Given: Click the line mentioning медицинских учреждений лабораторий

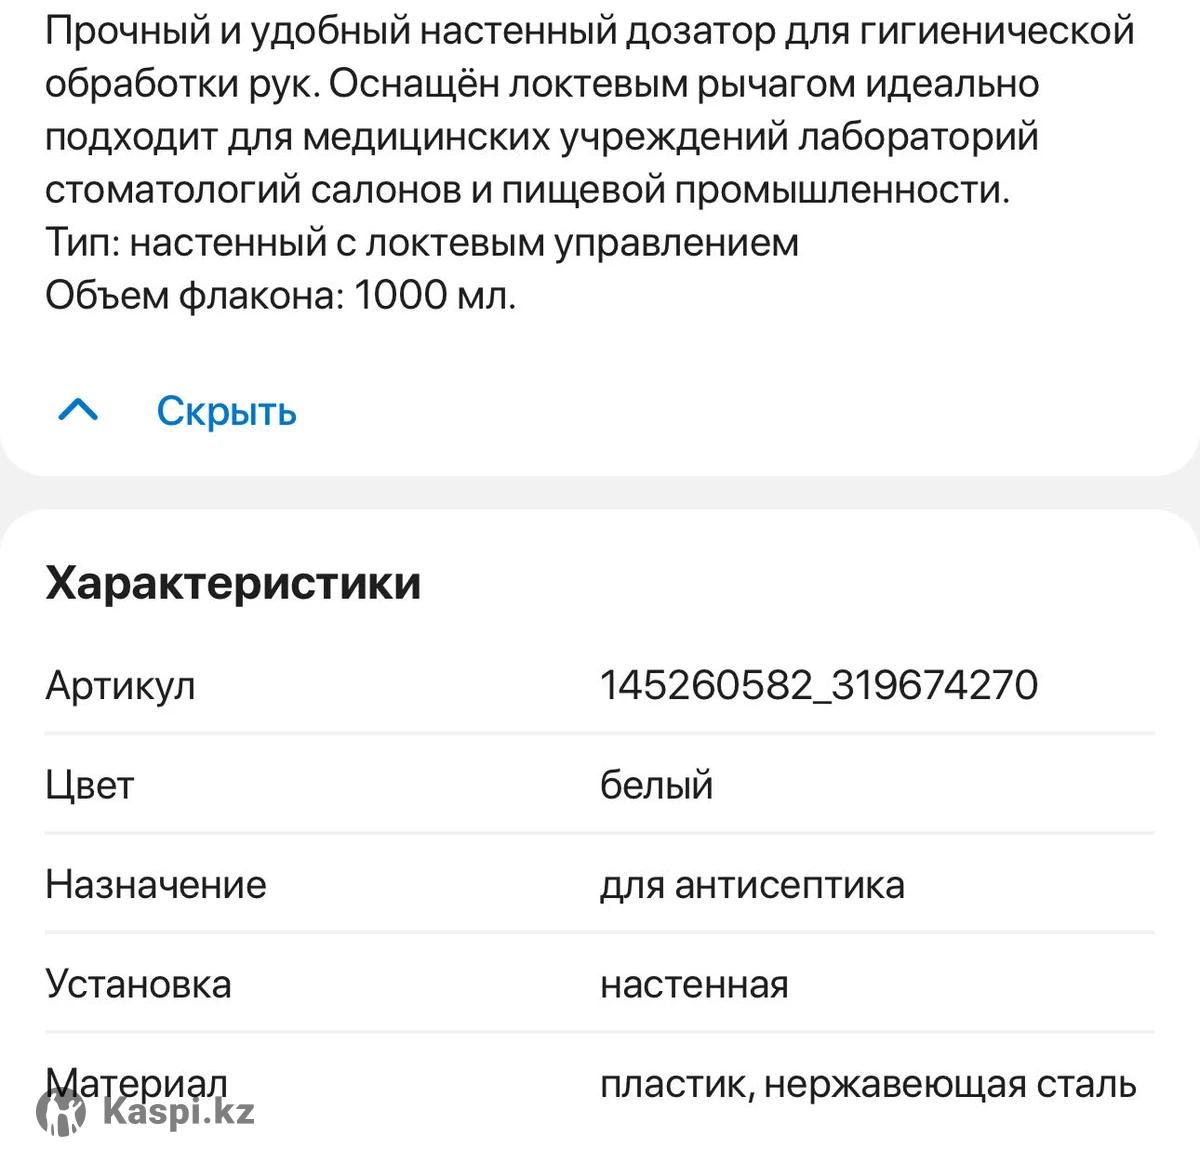Looking at the screenshot, I should pyautogui.click(x=541, y=137).
